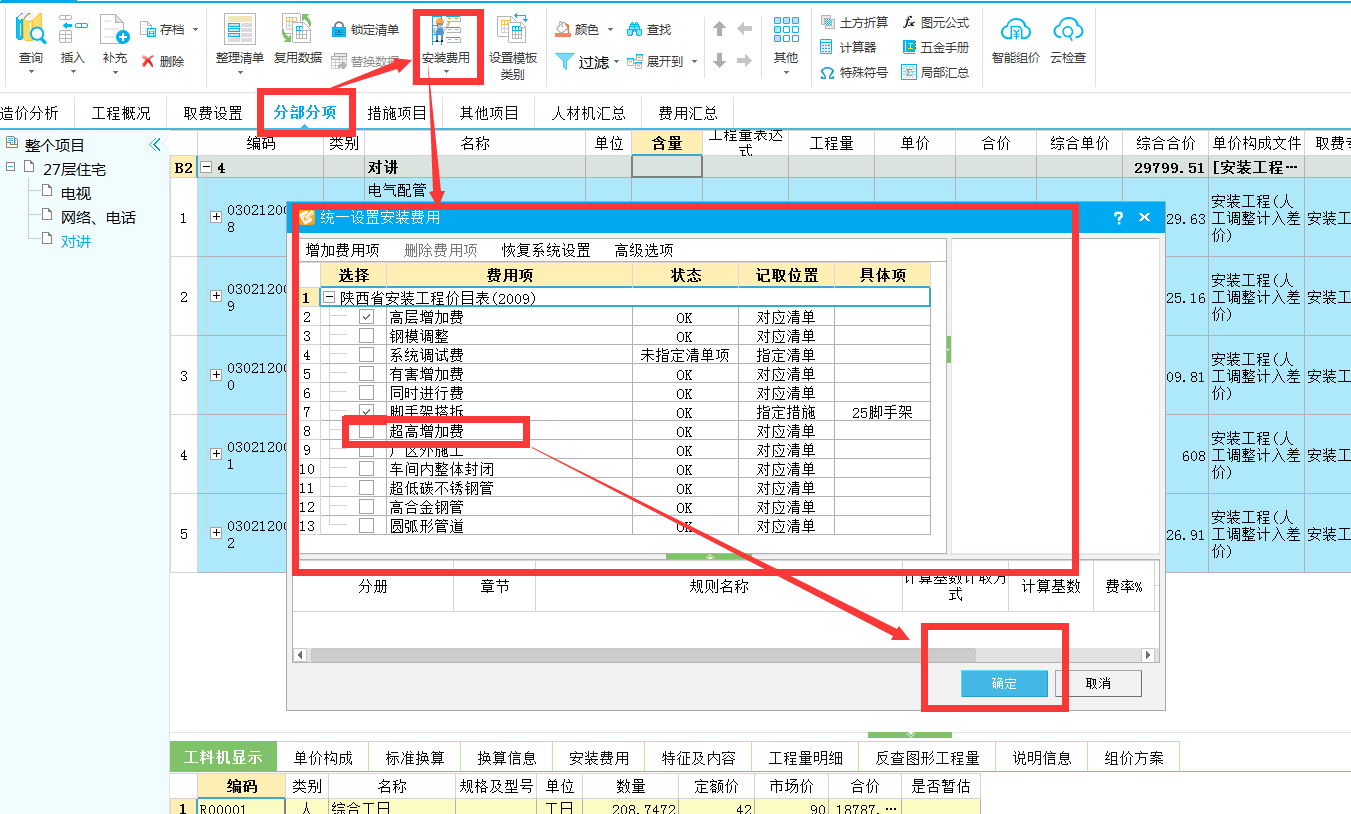1351x814 pixels.
Task: Click the 展开到 icon
Action: tap(635, 61)
